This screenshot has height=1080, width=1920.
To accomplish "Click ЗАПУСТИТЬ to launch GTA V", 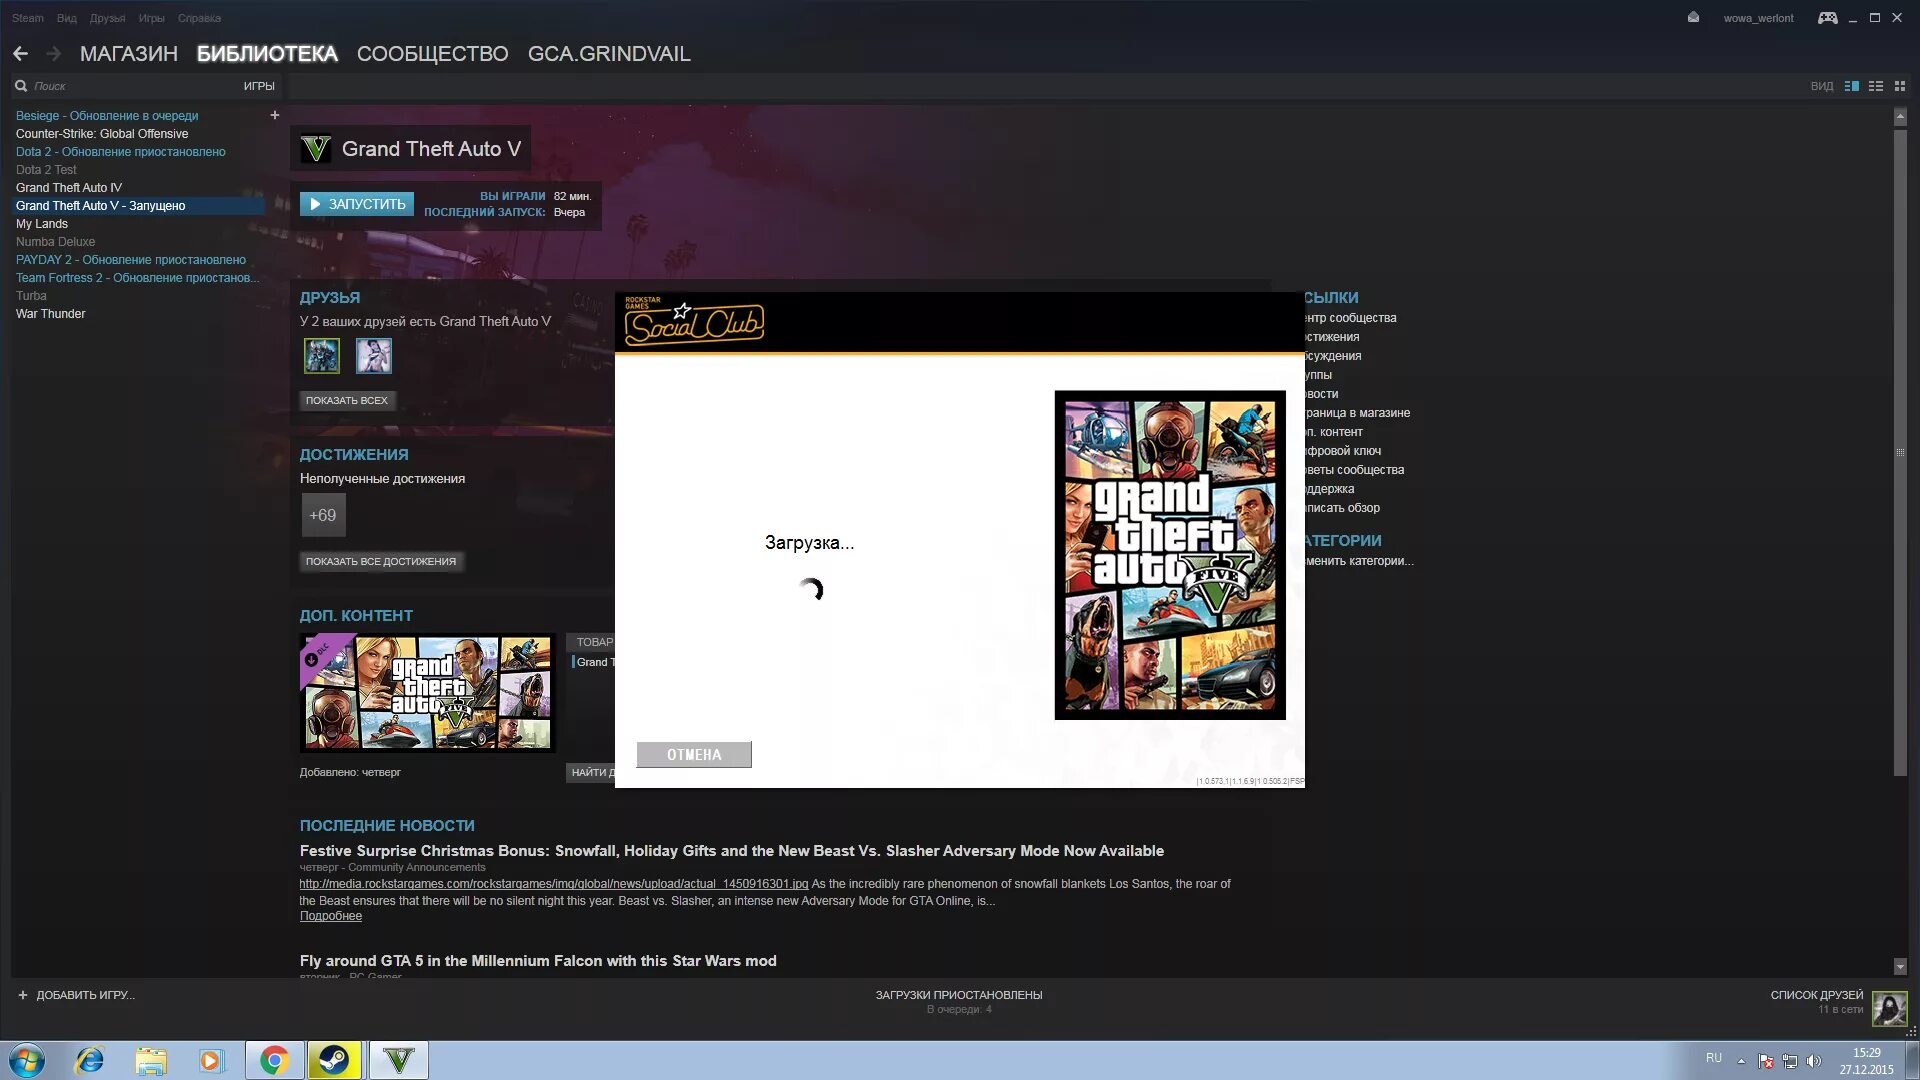I will coord(357,203).
